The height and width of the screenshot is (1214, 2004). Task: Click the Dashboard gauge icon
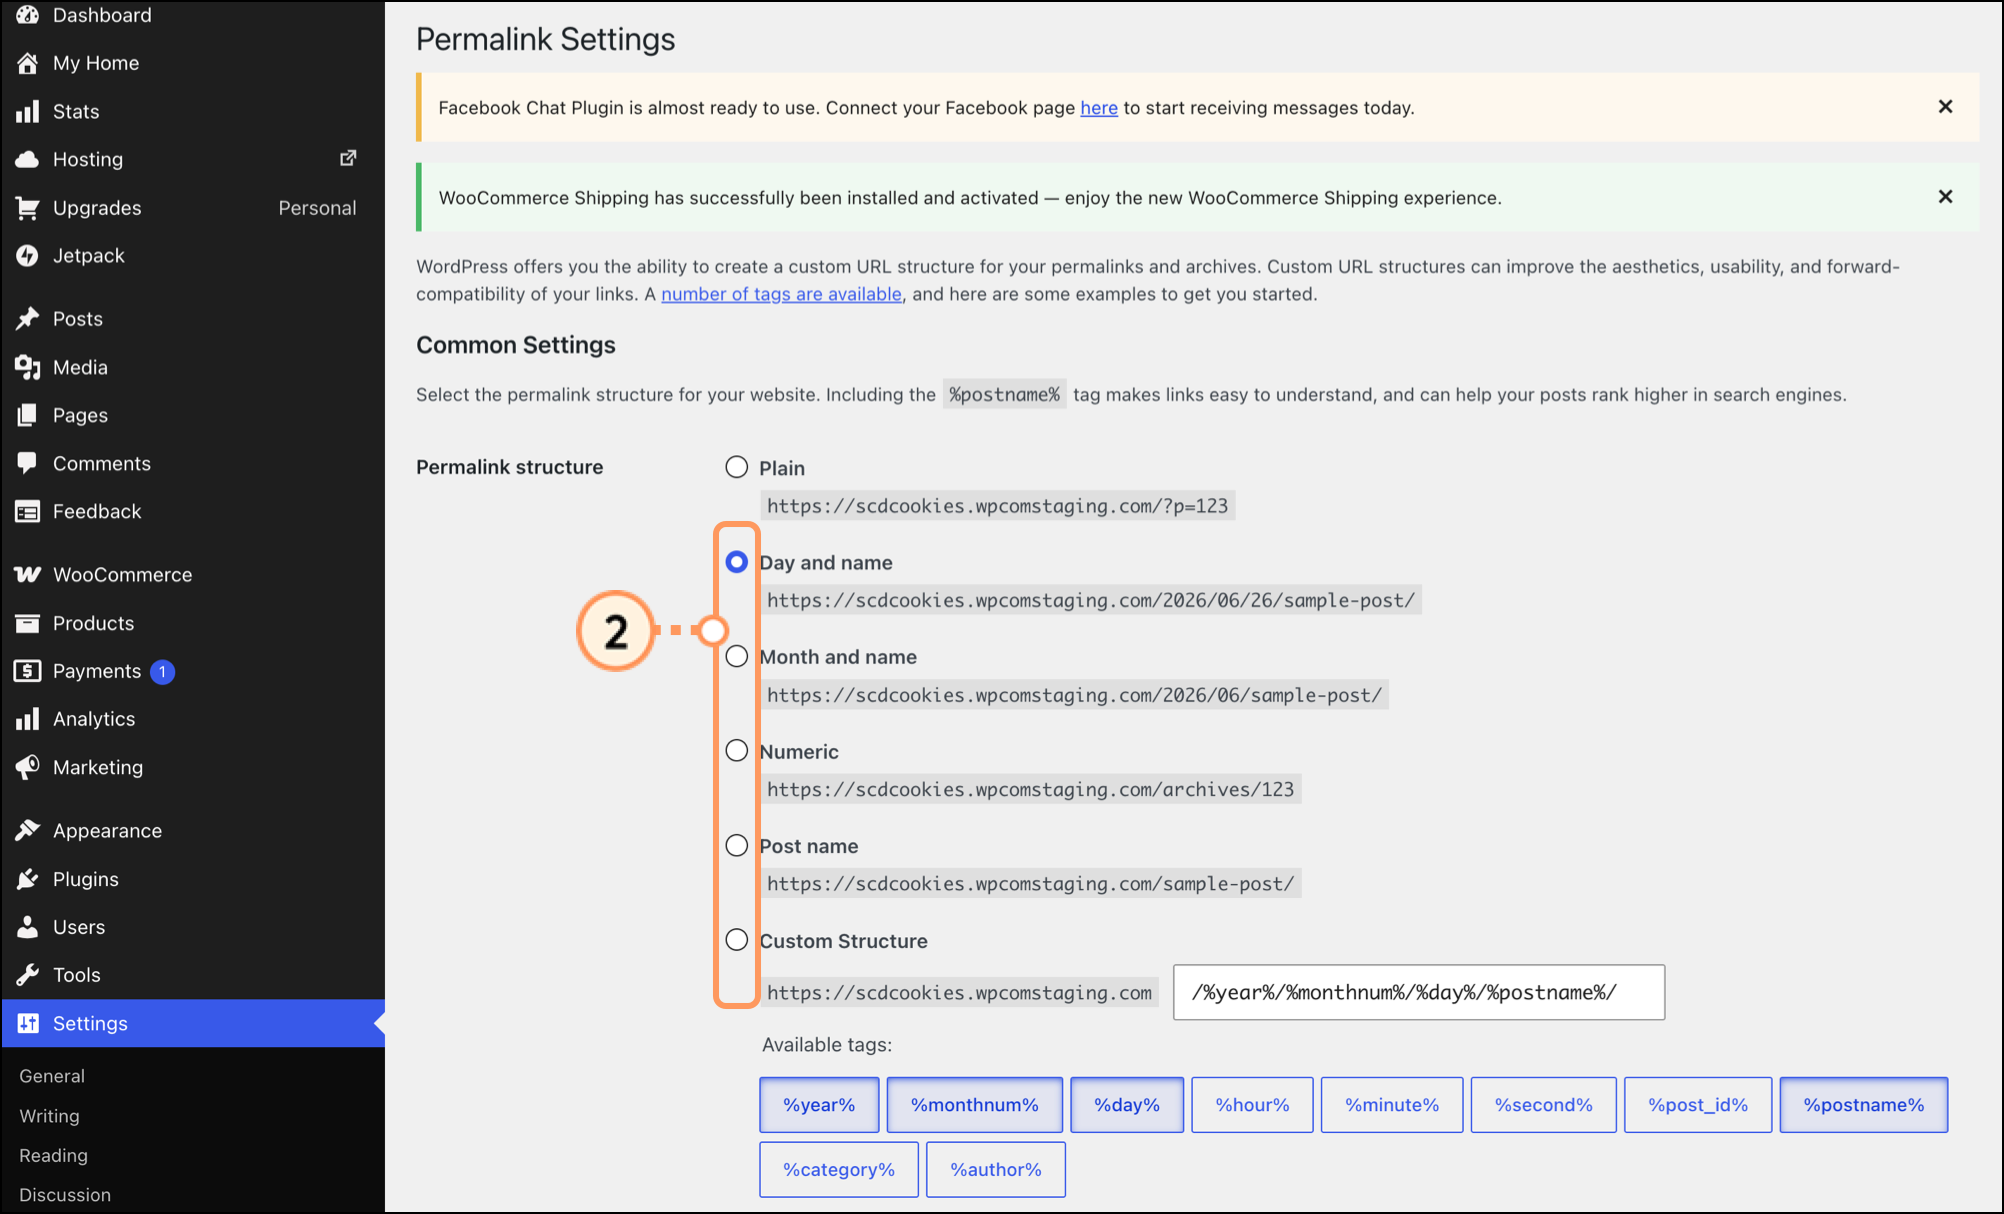28,15
